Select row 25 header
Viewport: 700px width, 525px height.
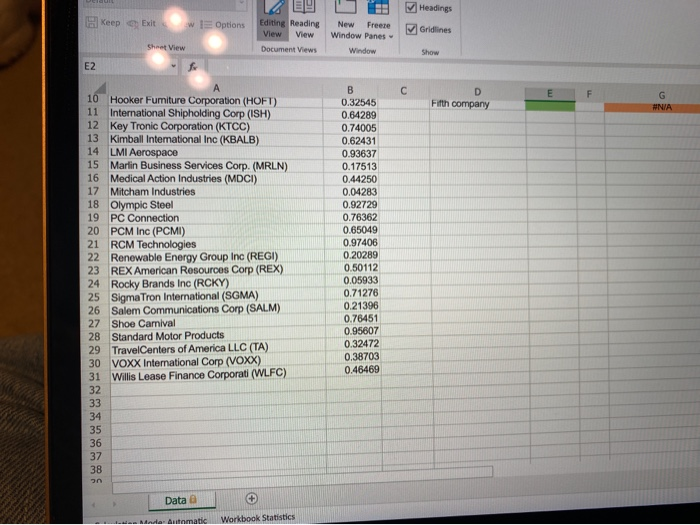point(94,297)
